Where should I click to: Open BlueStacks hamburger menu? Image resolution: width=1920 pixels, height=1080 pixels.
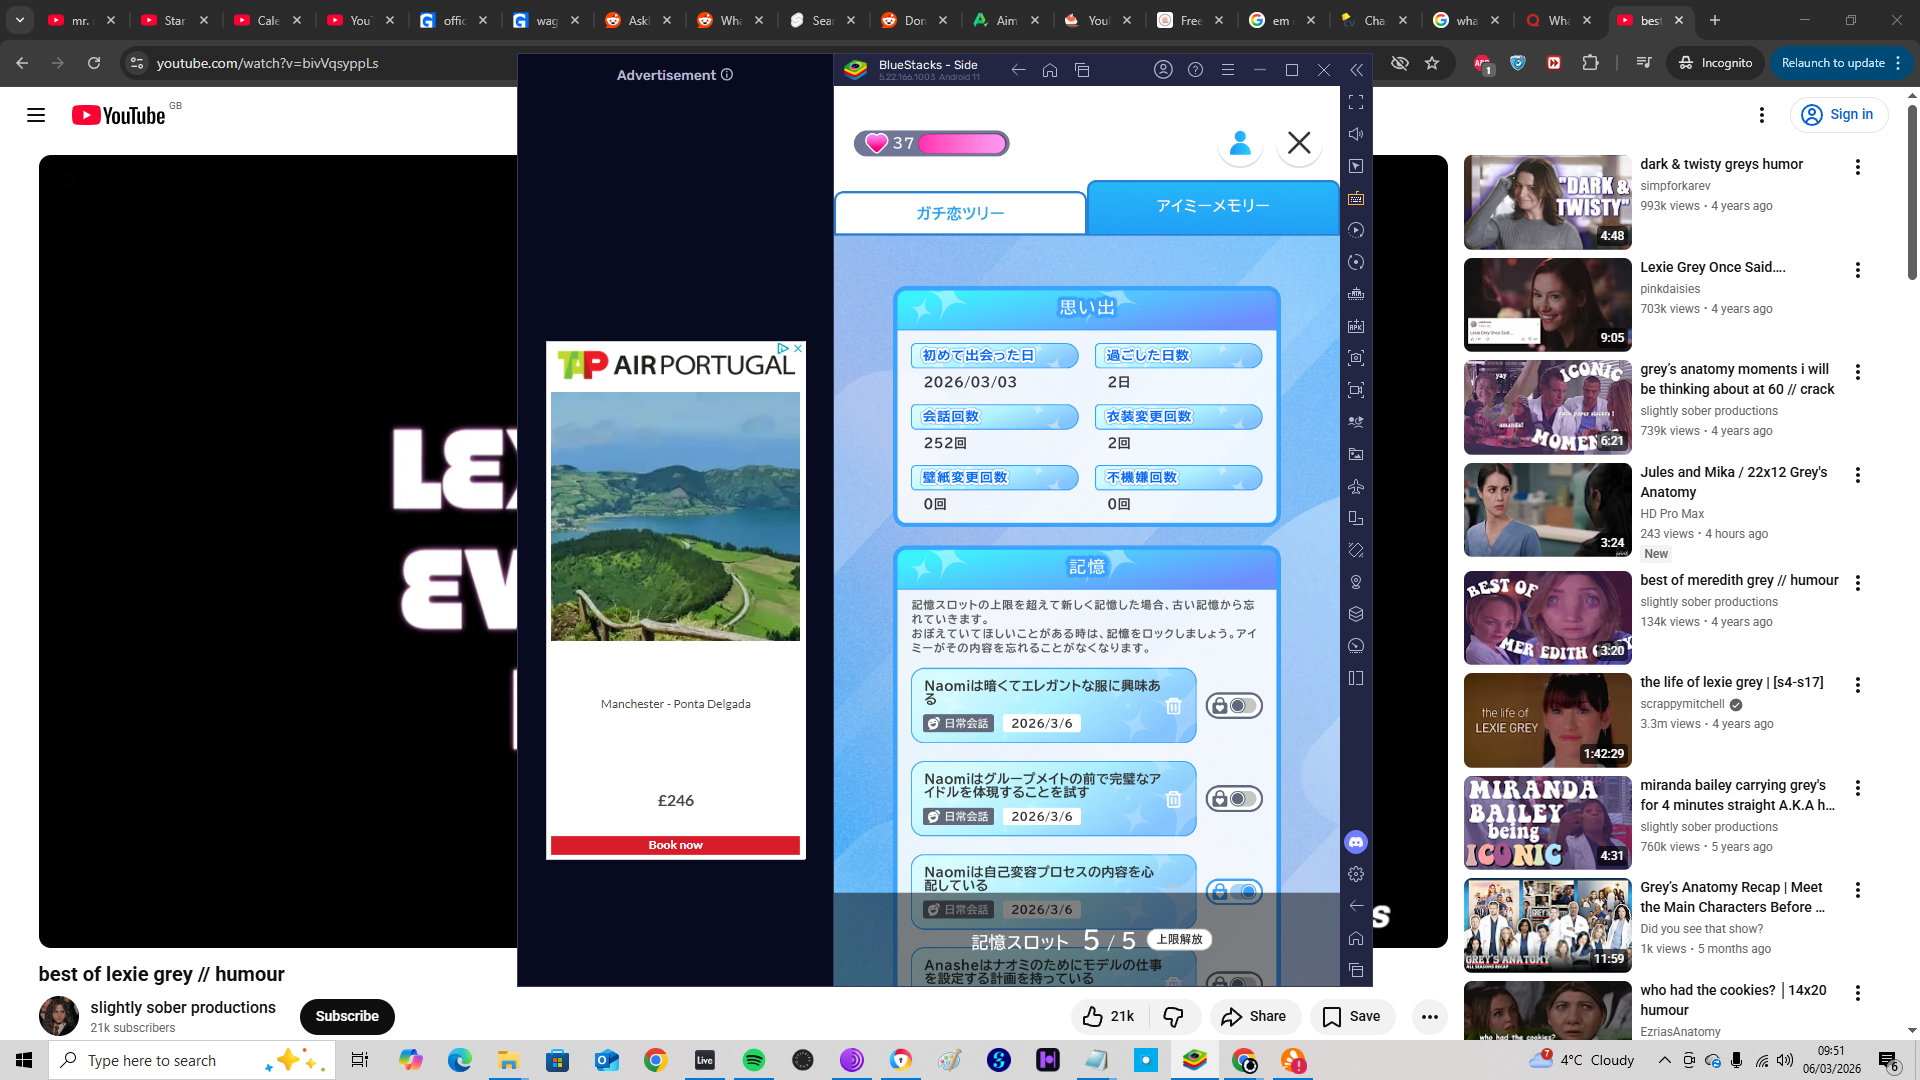1228,70
